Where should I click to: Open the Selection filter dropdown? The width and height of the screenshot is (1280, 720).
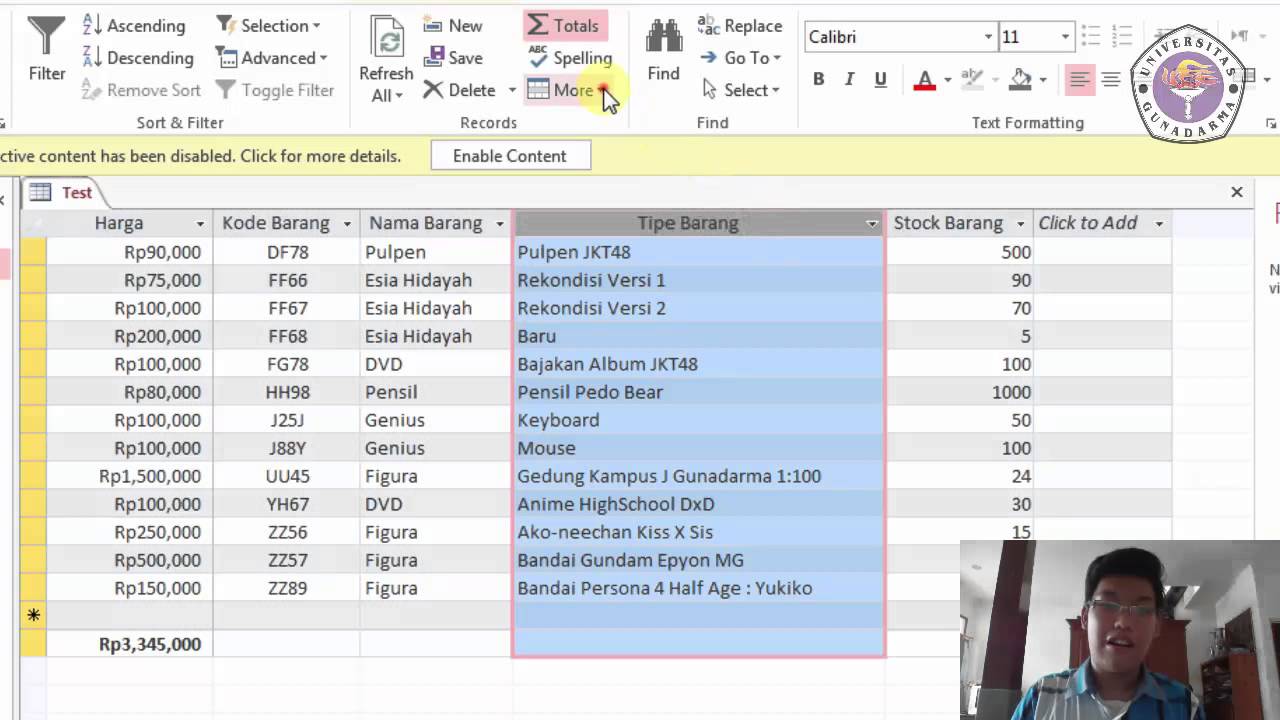pos(268,26)
